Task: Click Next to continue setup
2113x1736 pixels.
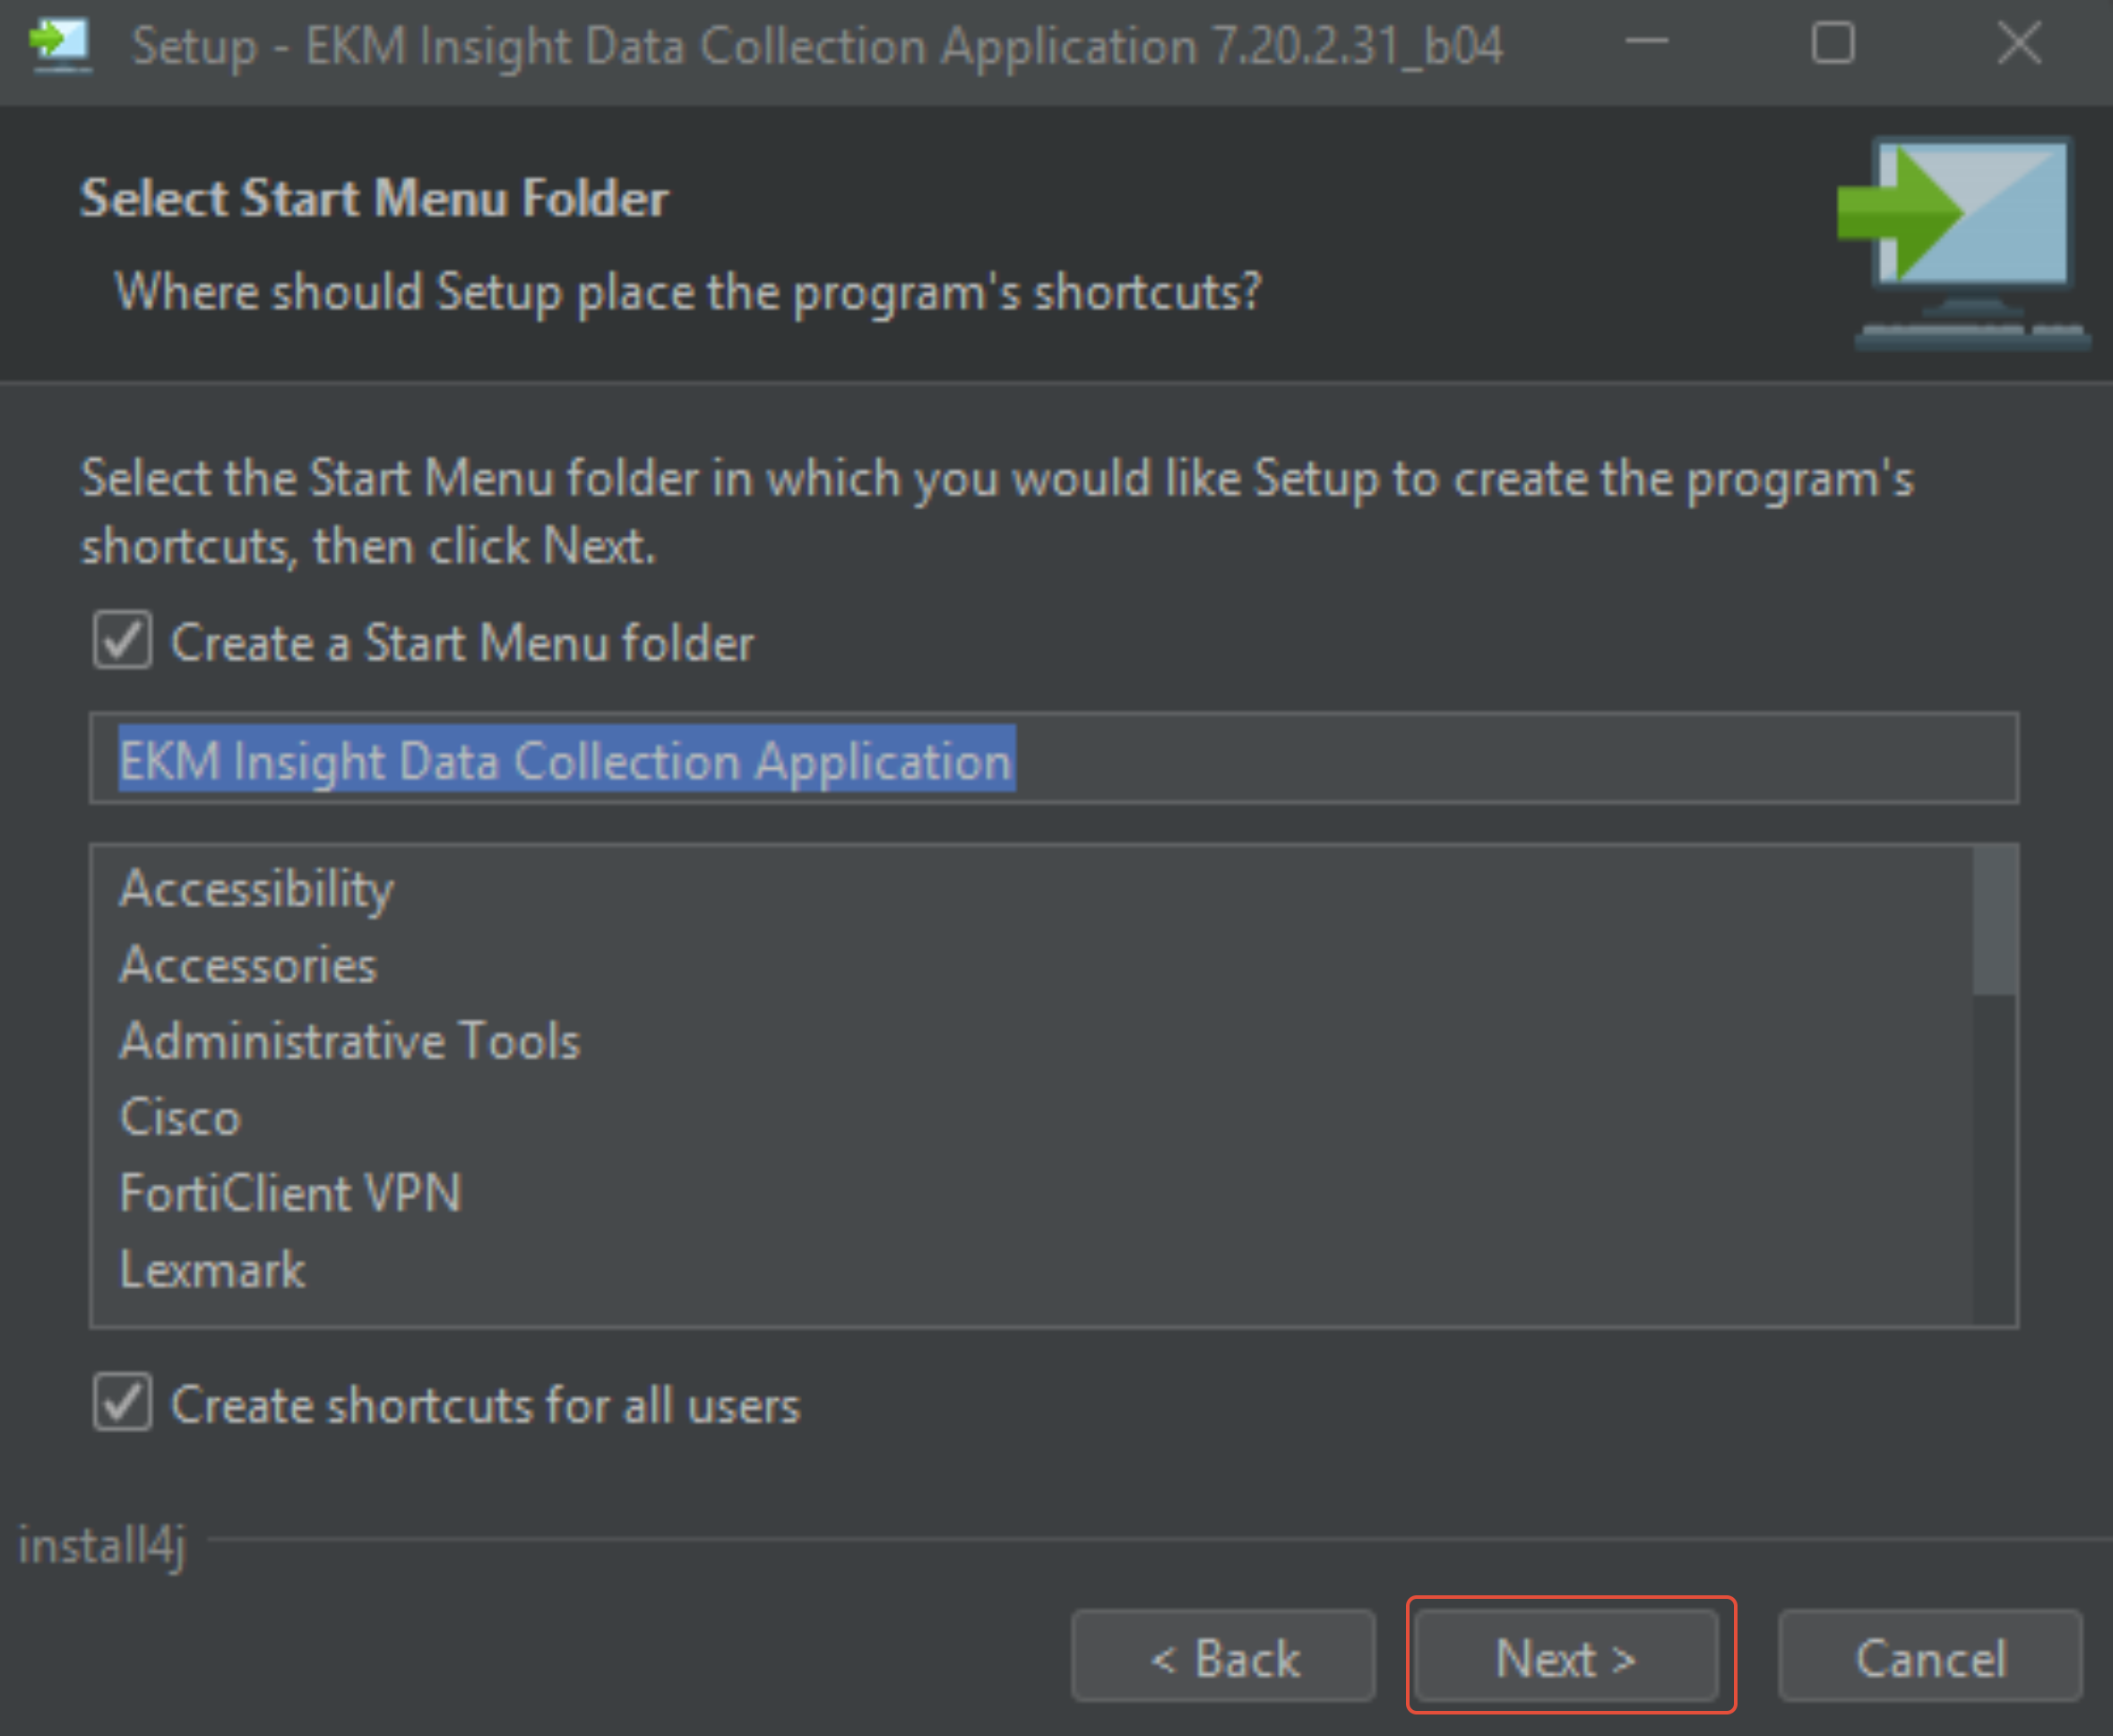Action: 1567,1657
